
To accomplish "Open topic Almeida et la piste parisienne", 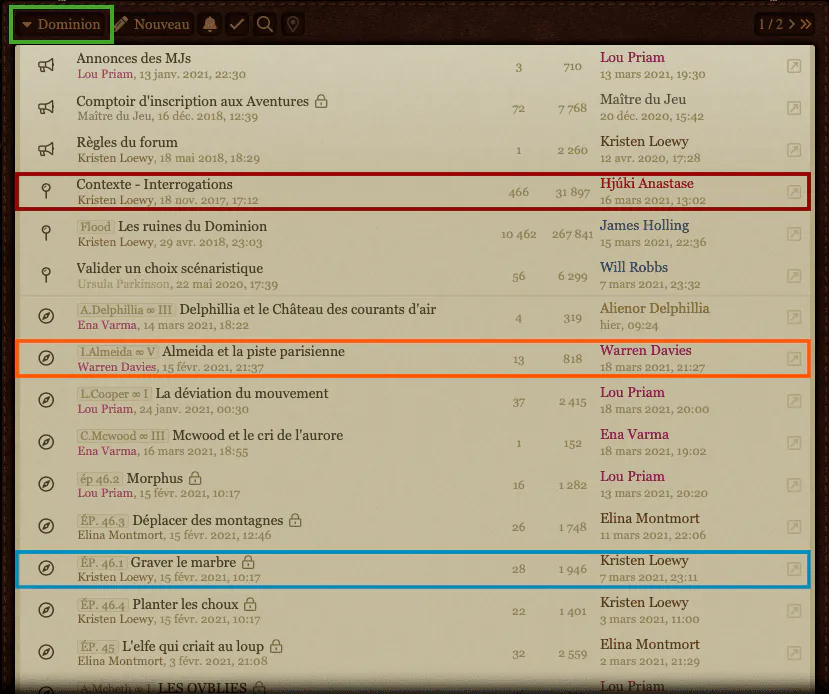I will [253, 351].
